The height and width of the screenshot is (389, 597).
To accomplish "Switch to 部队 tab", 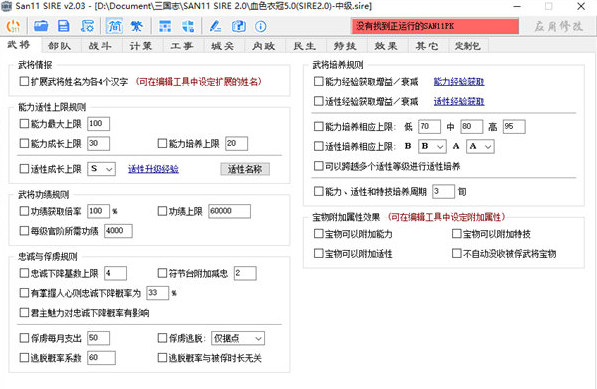I will click(60, 46).
